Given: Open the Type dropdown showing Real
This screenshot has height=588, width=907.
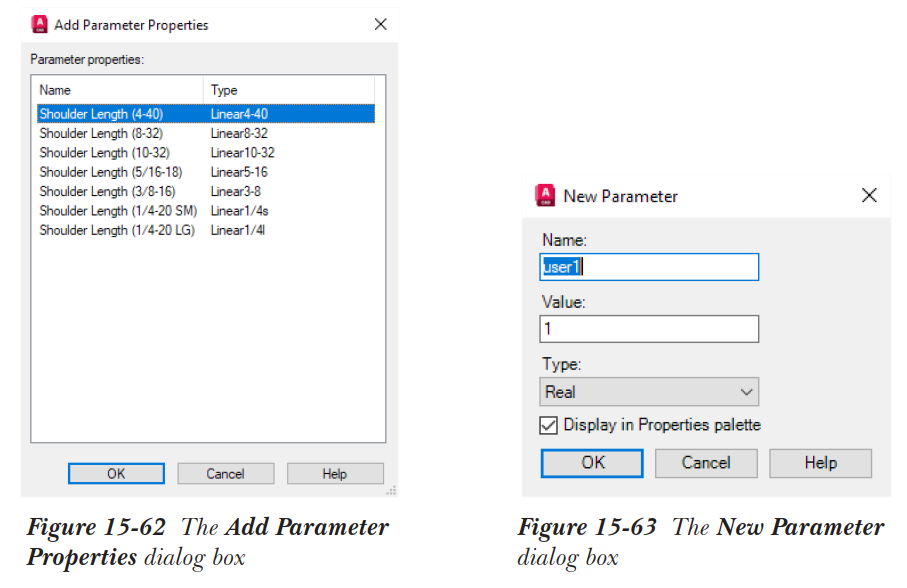Looking at the screenshot, I should 649,392.
